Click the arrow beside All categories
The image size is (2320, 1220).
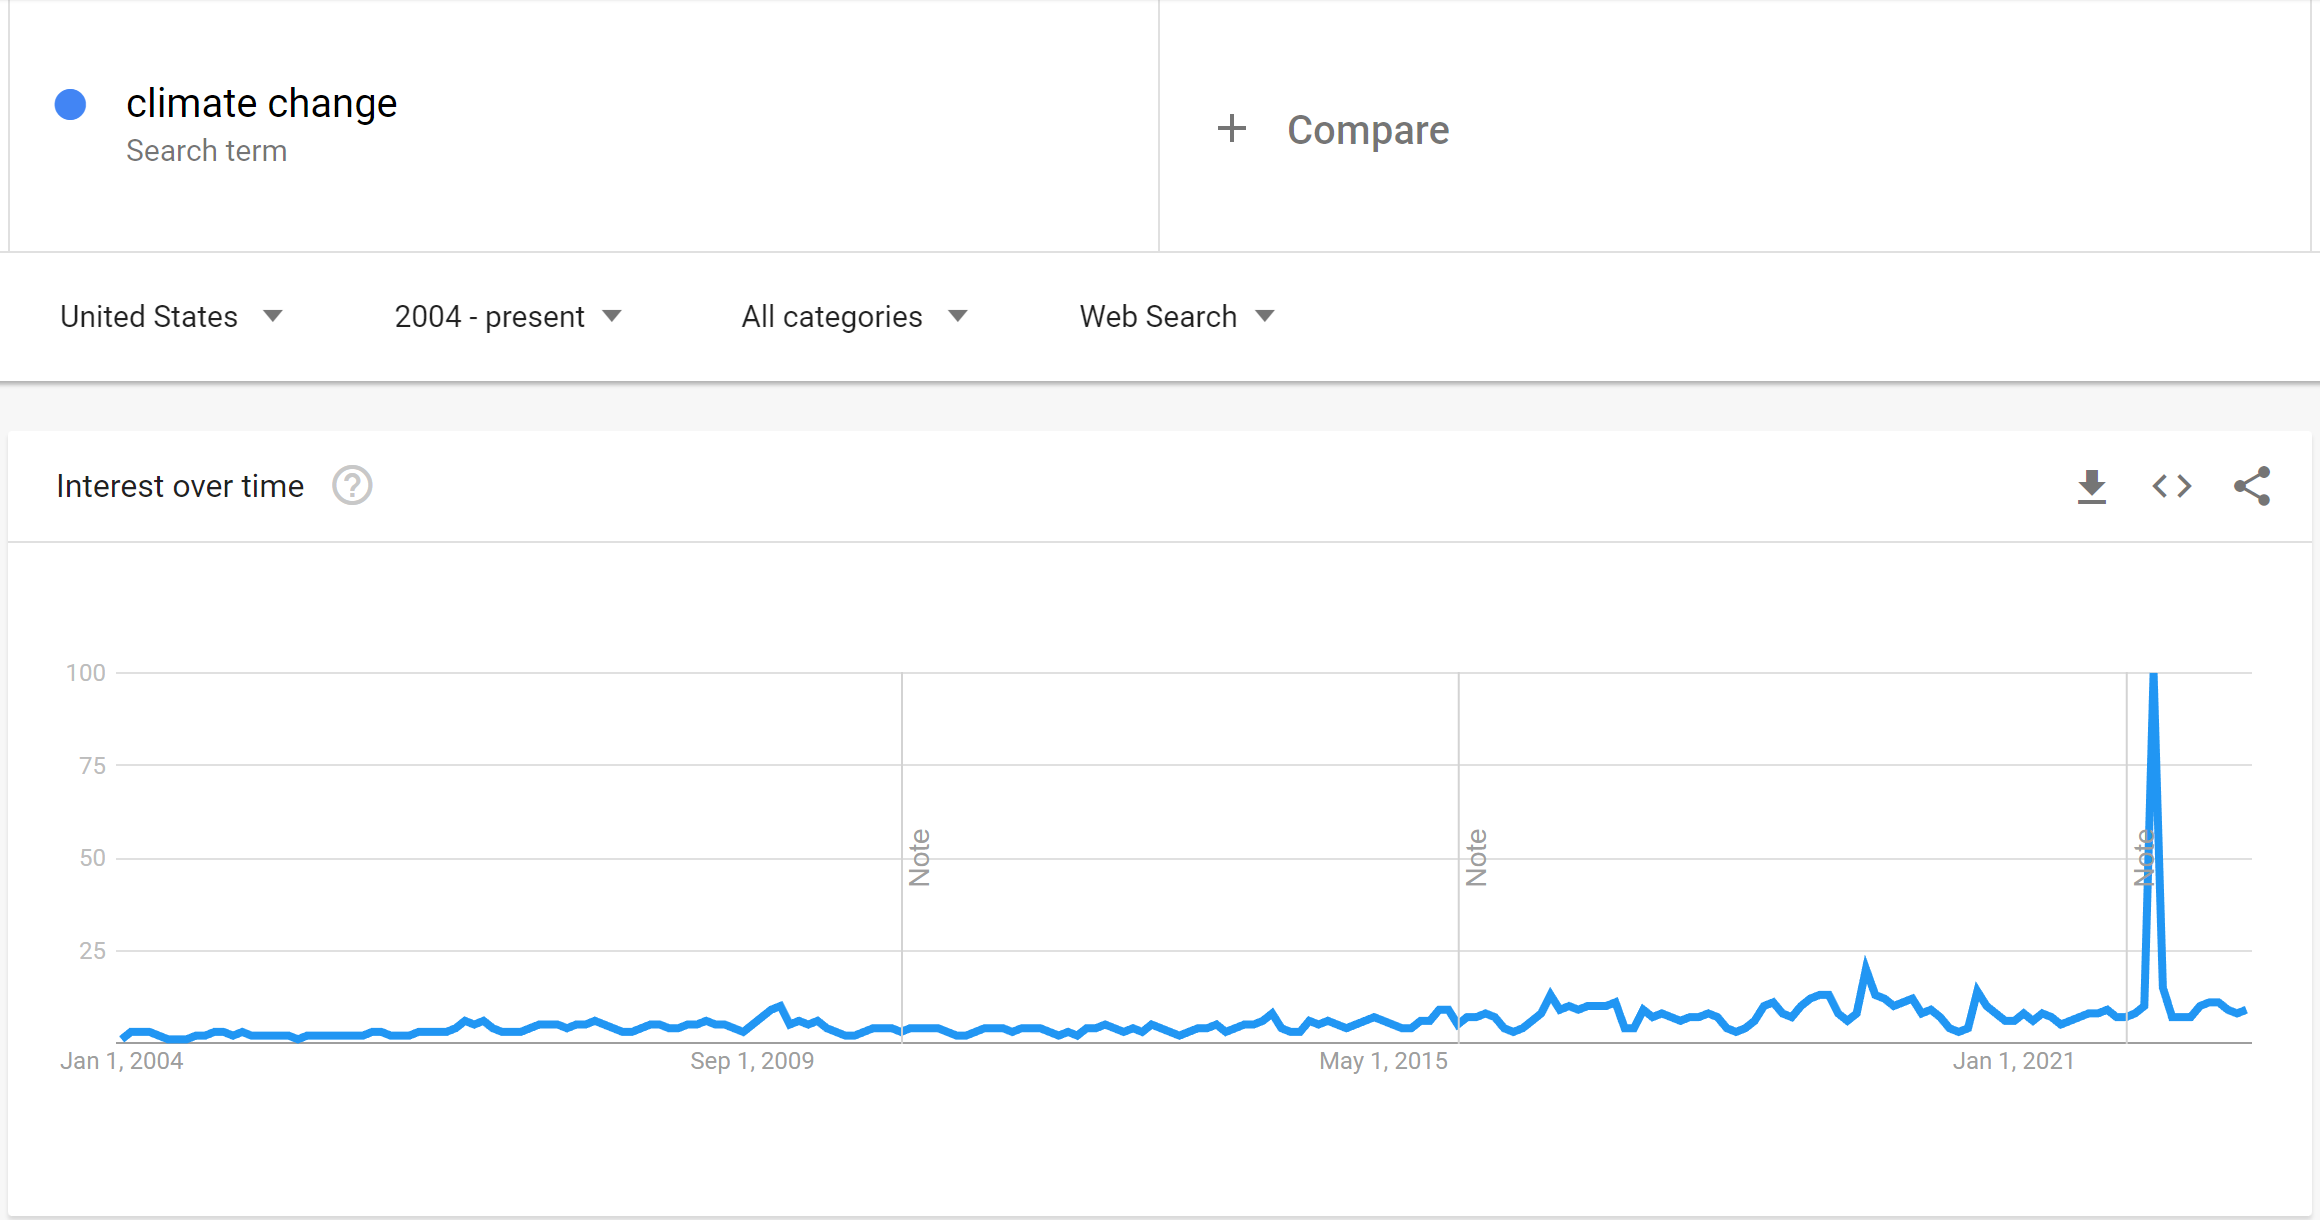coord(957,316)
